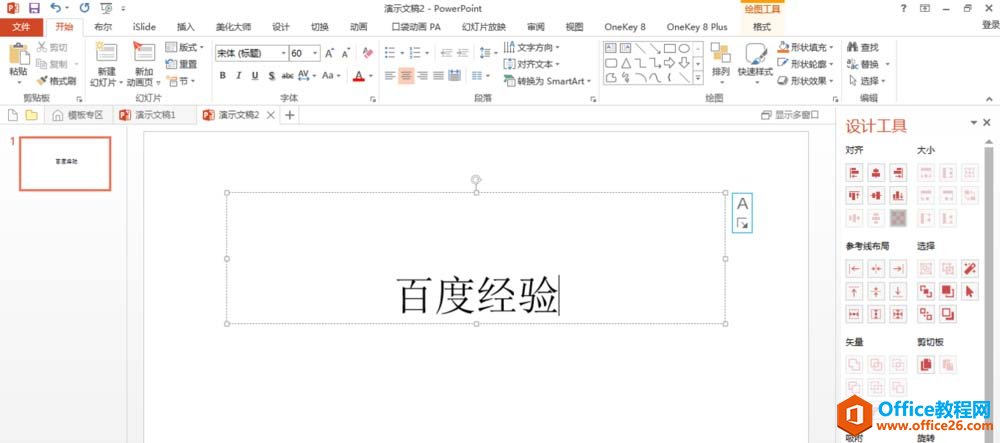Viewport: 1000px width, 443px height.
Task: Toggle Align Right paragraph alignment
Action: (422, 75)
